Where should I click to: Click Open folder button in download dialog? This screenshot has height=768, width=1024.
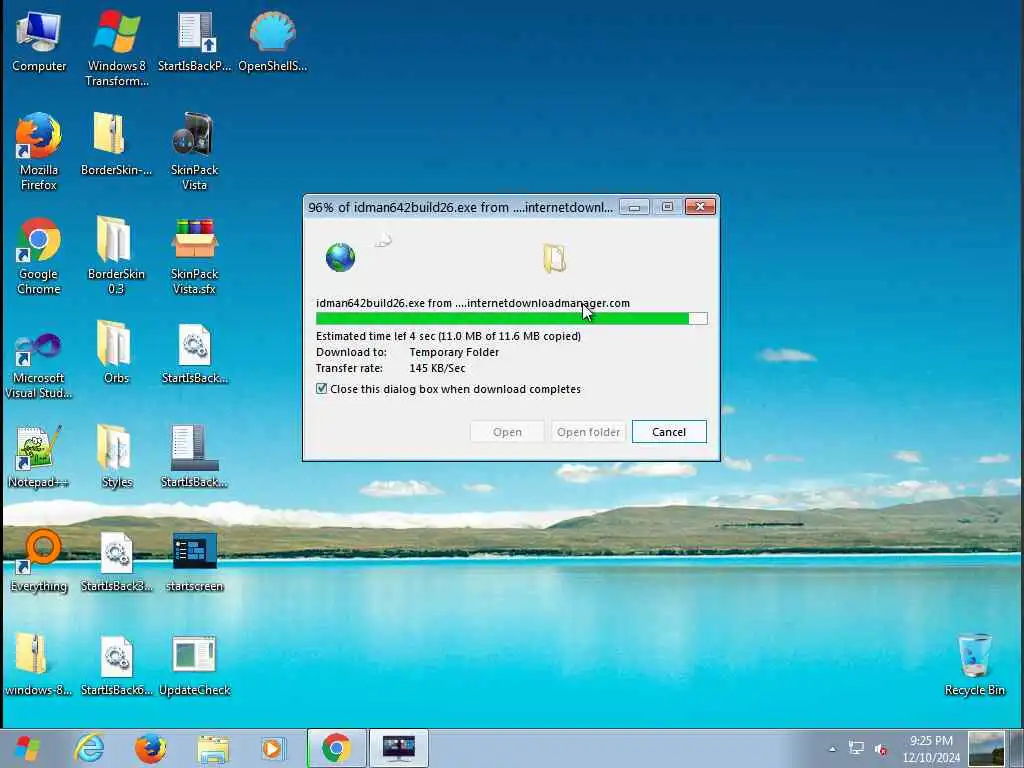[x=588, y=432]
